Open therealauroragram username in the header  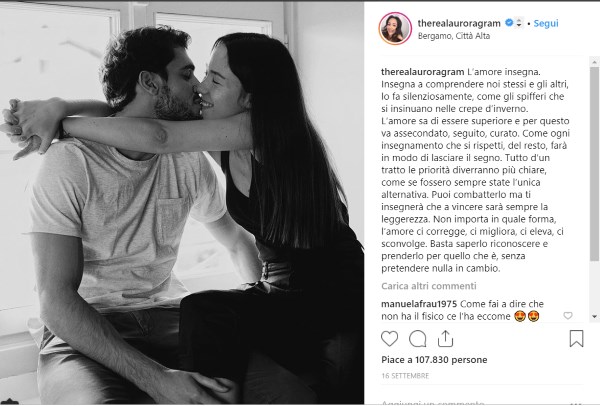point(459,23)
